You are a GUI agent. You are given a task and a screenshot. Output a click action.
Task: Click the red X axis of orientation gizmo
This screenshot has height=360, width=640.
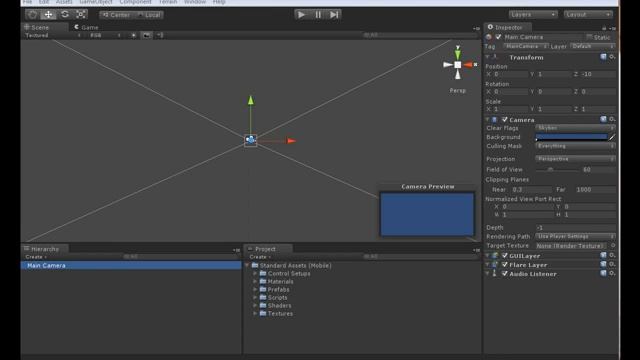[468, 64]
